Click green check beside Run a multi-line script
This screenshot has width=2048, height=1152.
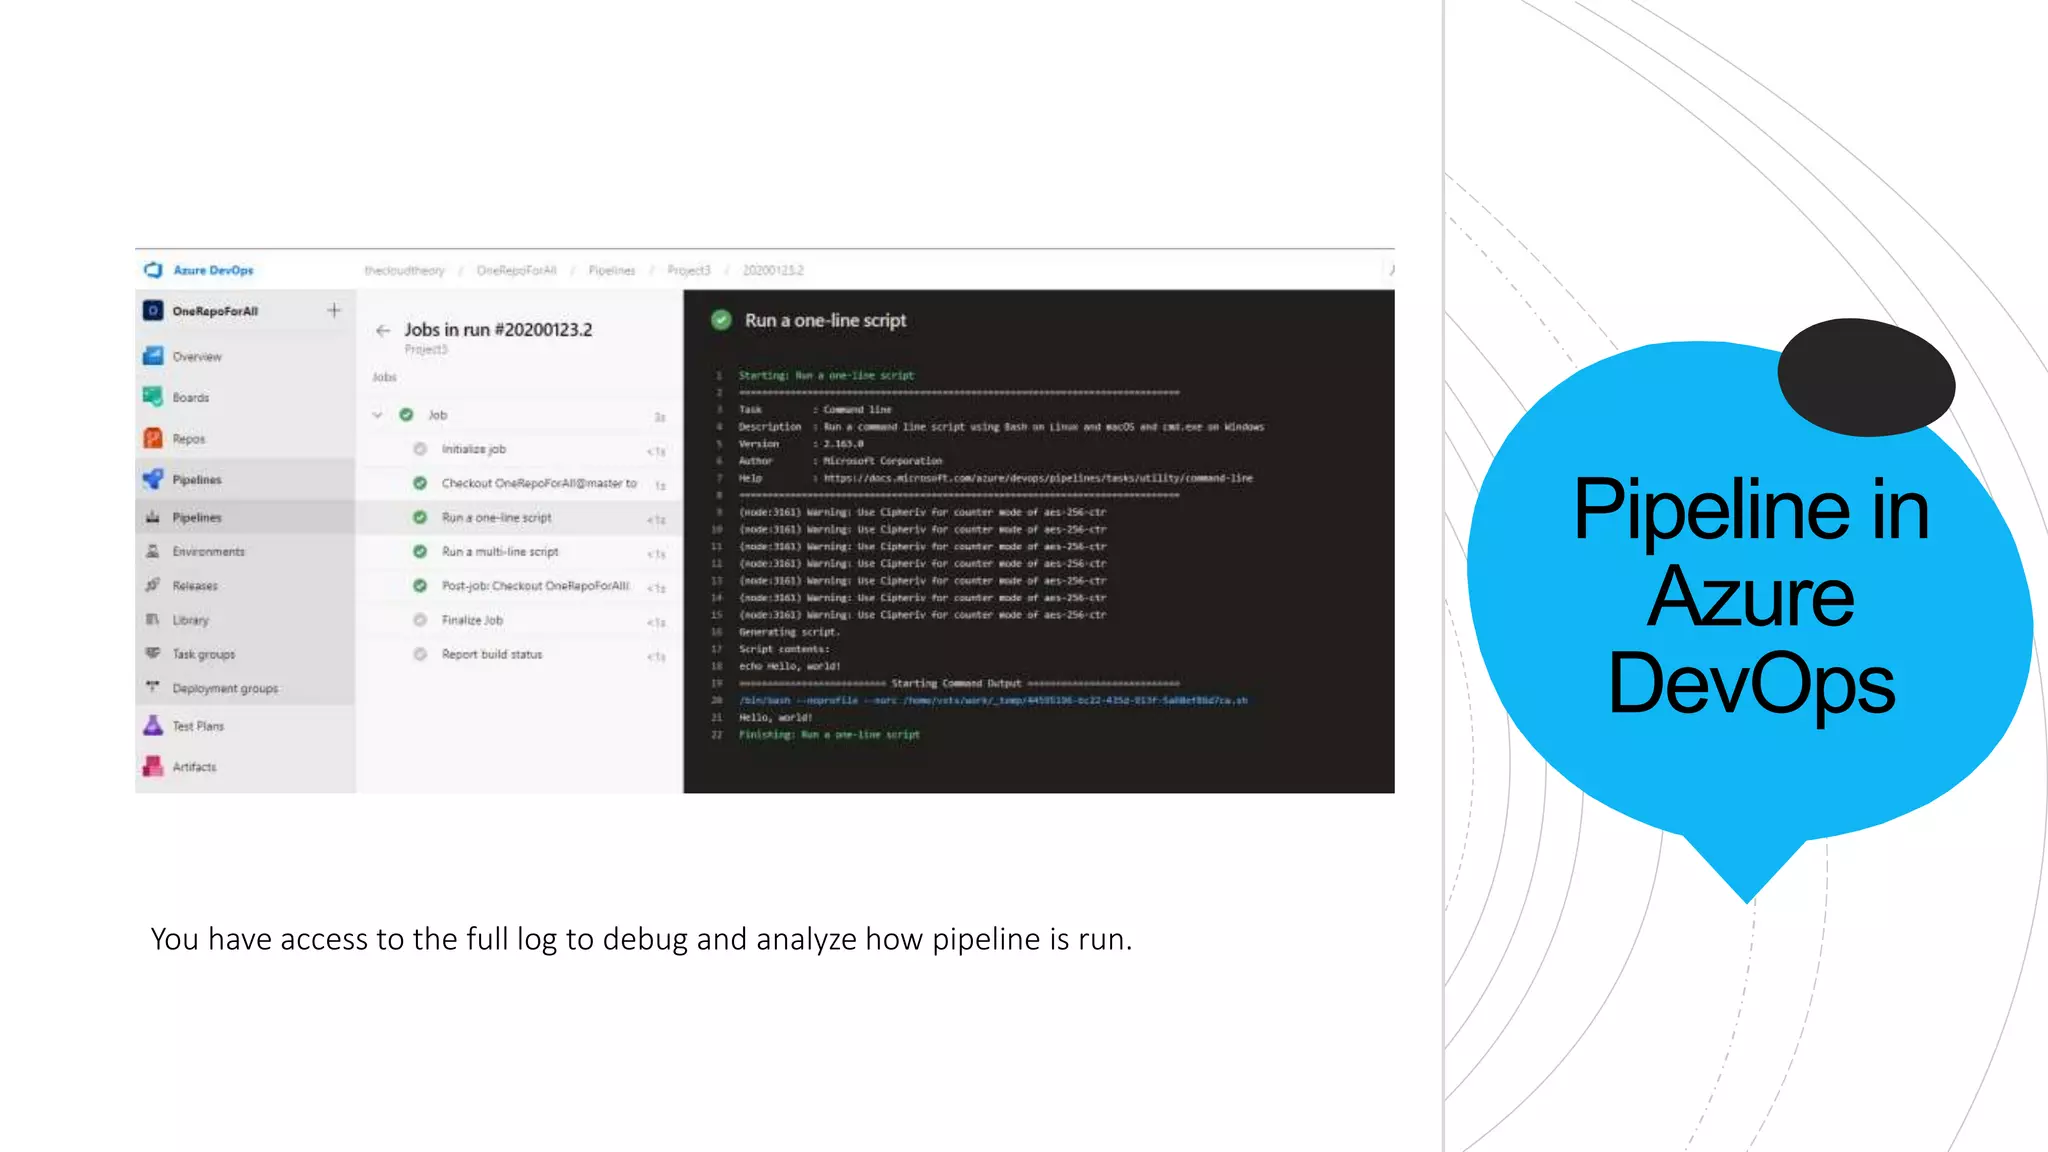click(x=420, y=551)
